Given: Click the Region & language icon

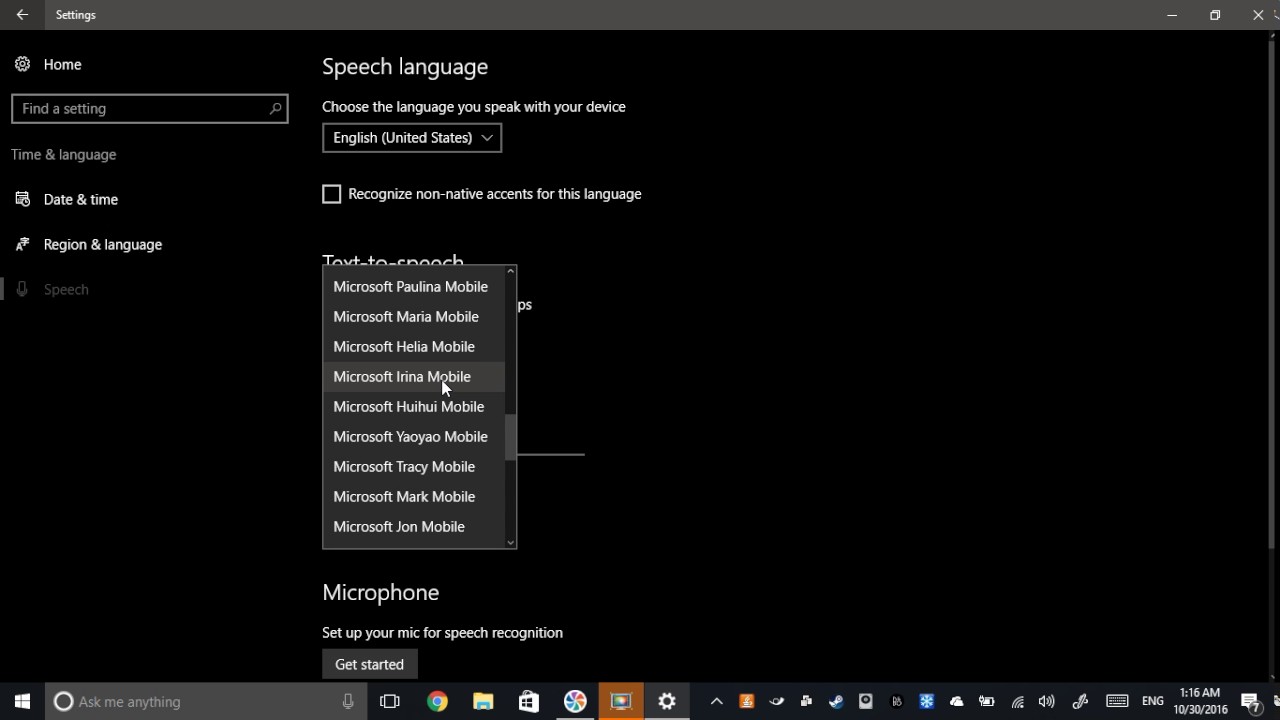Looking at the screenshot, I should (22, 244).
